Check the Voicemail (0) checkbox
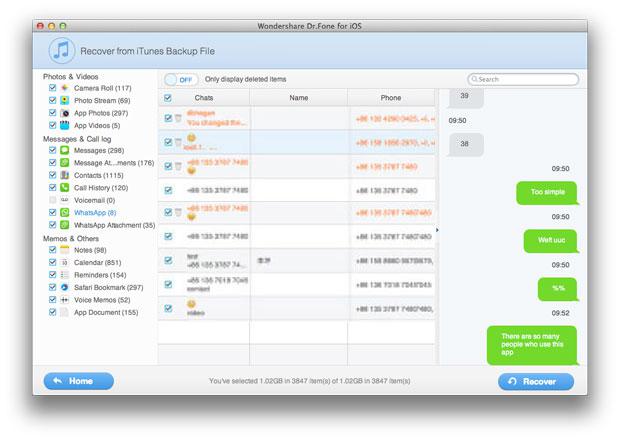 tap(52, 200)
